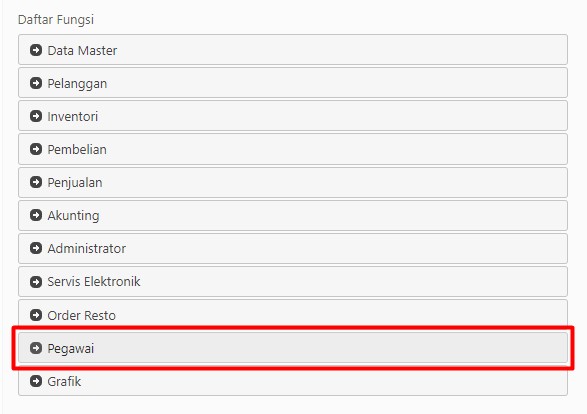Click the arrow icon beside Grafik

tap(36, 381)
